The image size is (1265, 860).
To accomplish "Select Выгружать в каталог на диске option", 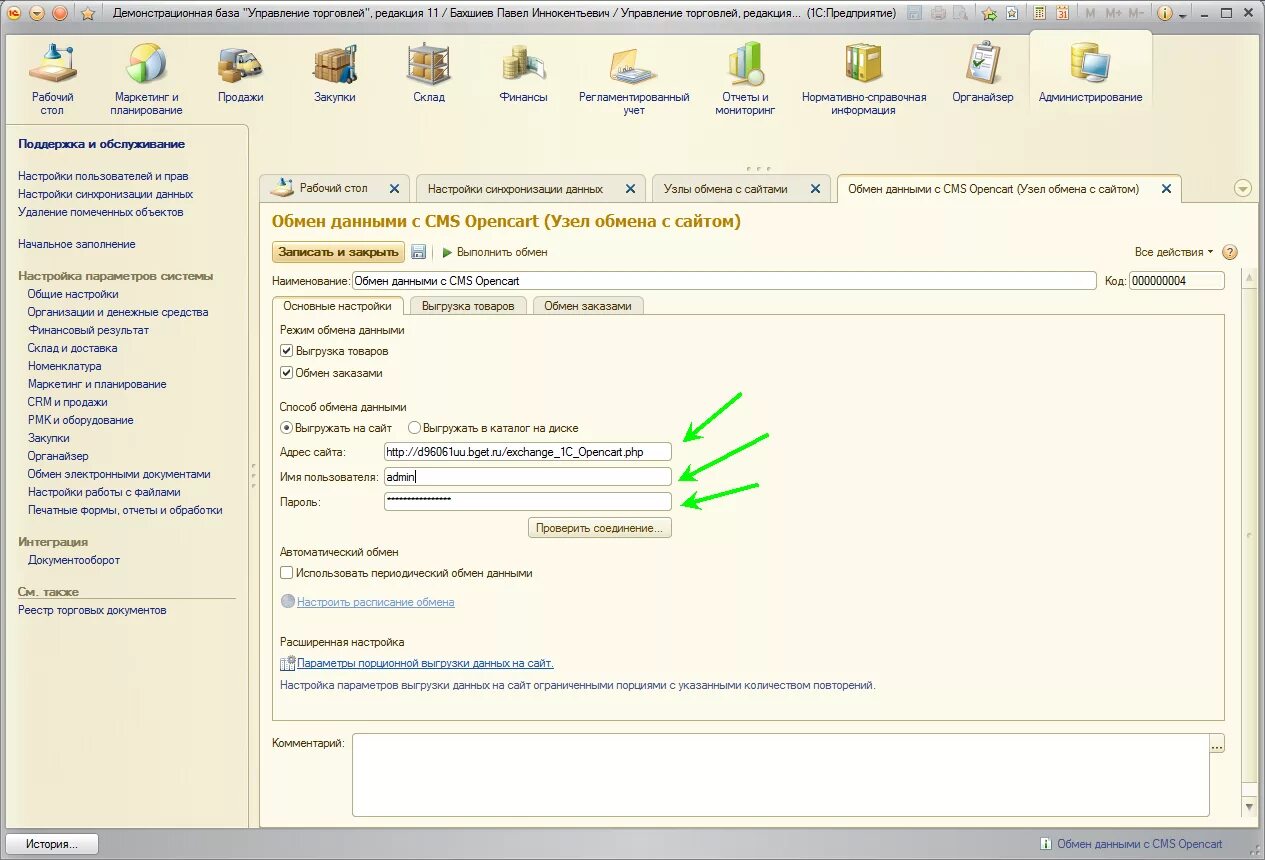I will pos(415,428).
